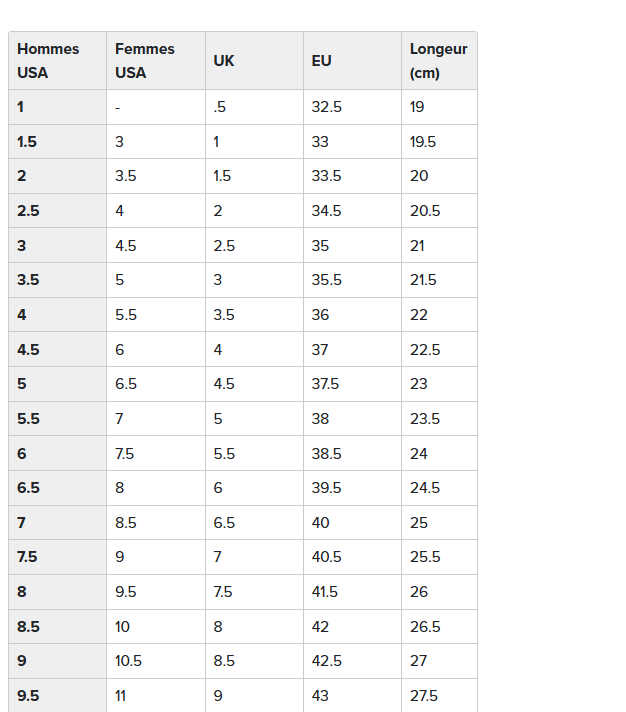This screenshot has height=712, width=626.
Task: Select the "EU" column header
Action: 322,61
